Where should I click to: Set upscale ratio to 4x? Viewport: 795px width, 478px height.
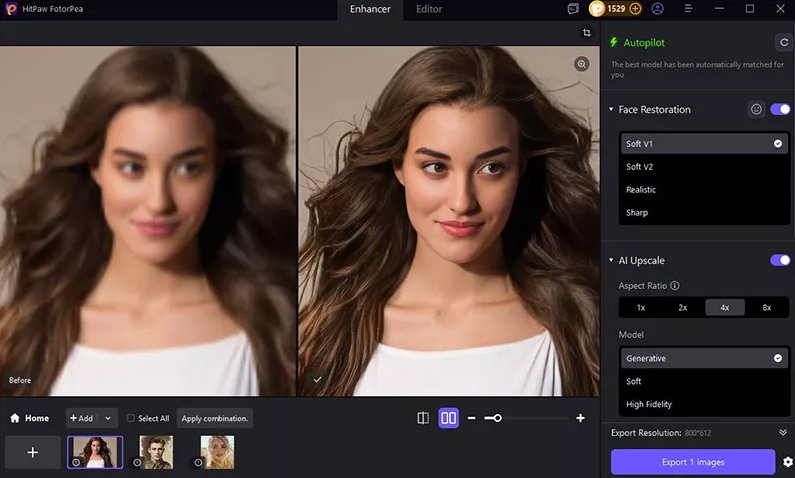[x=725, y=307]
